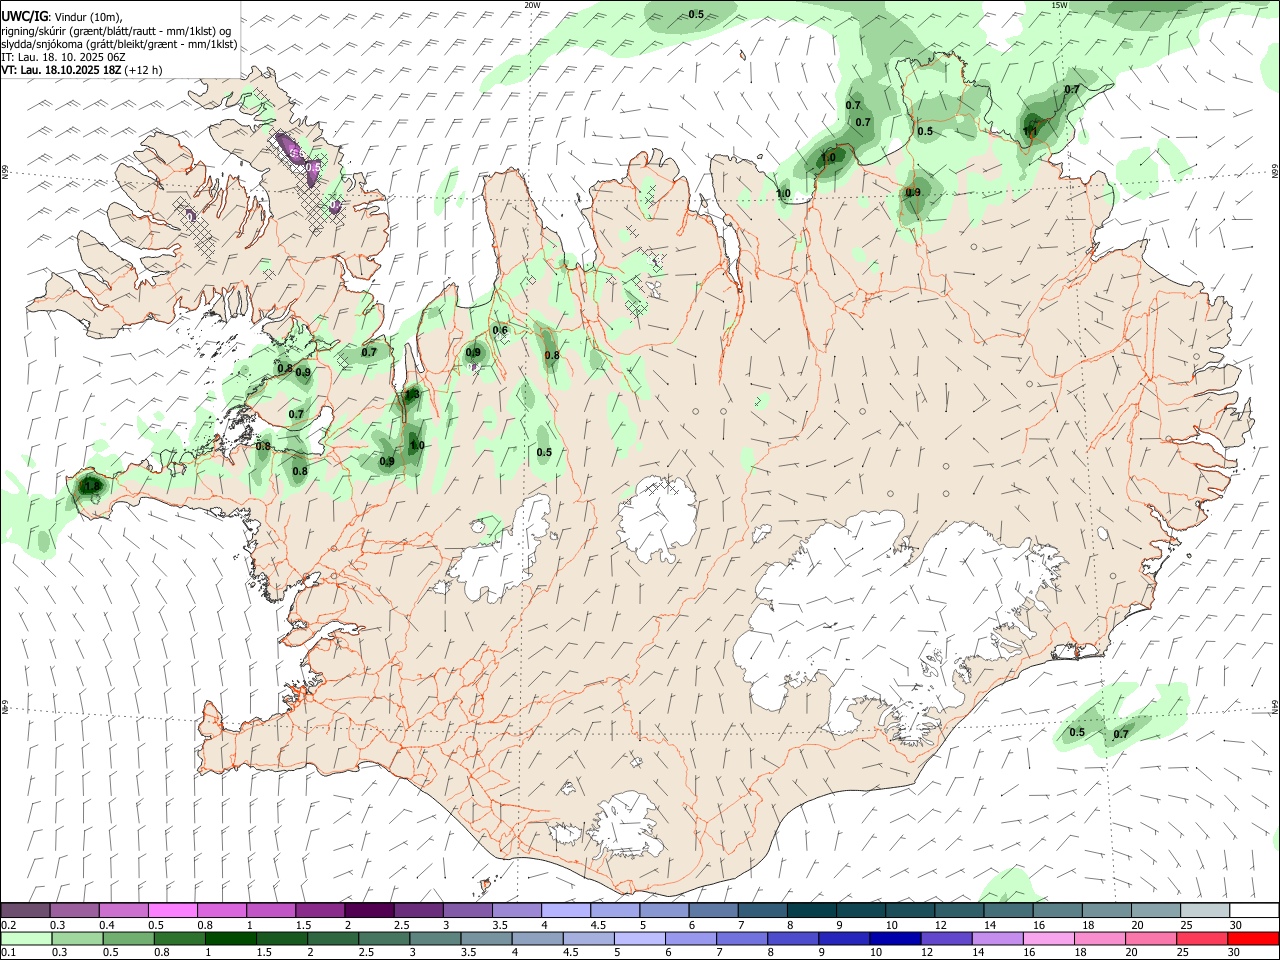Click the 1.0 value just below the 1.3 value
The image size is (1280, 960).
click(417, 446)
